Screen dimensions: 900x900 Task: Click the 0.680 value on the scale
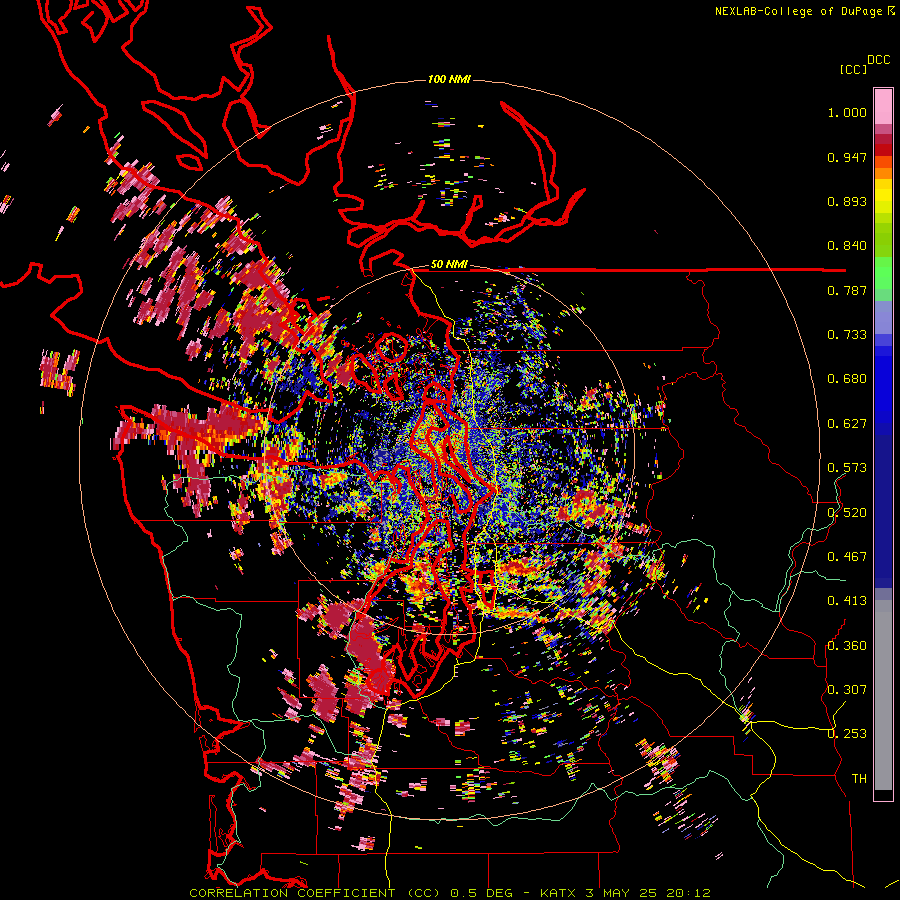(x=847, y=379)
